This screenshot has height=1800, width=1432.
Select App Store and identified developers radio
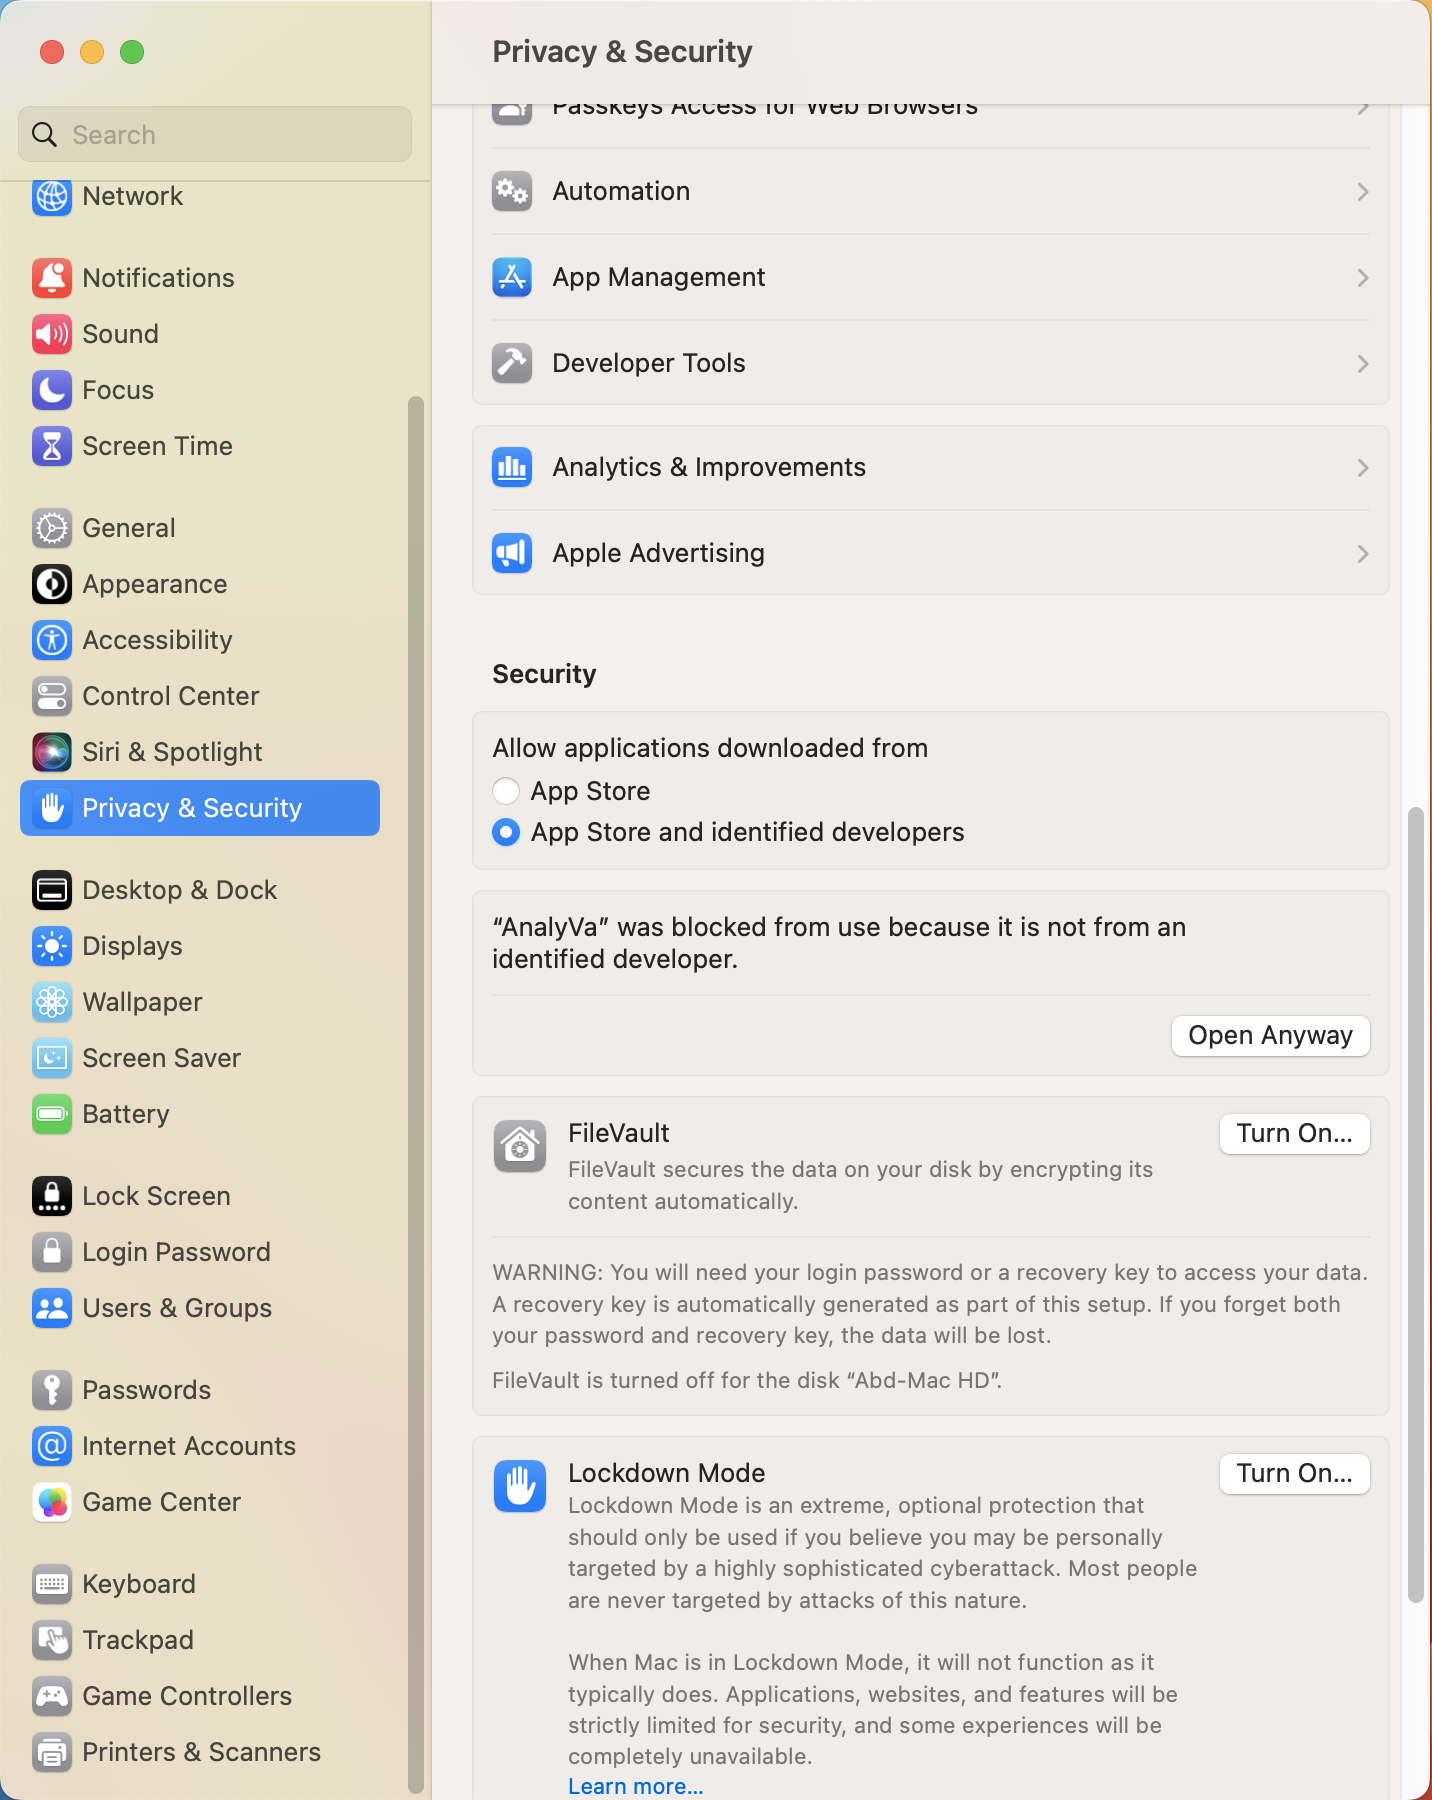[506, 832]
